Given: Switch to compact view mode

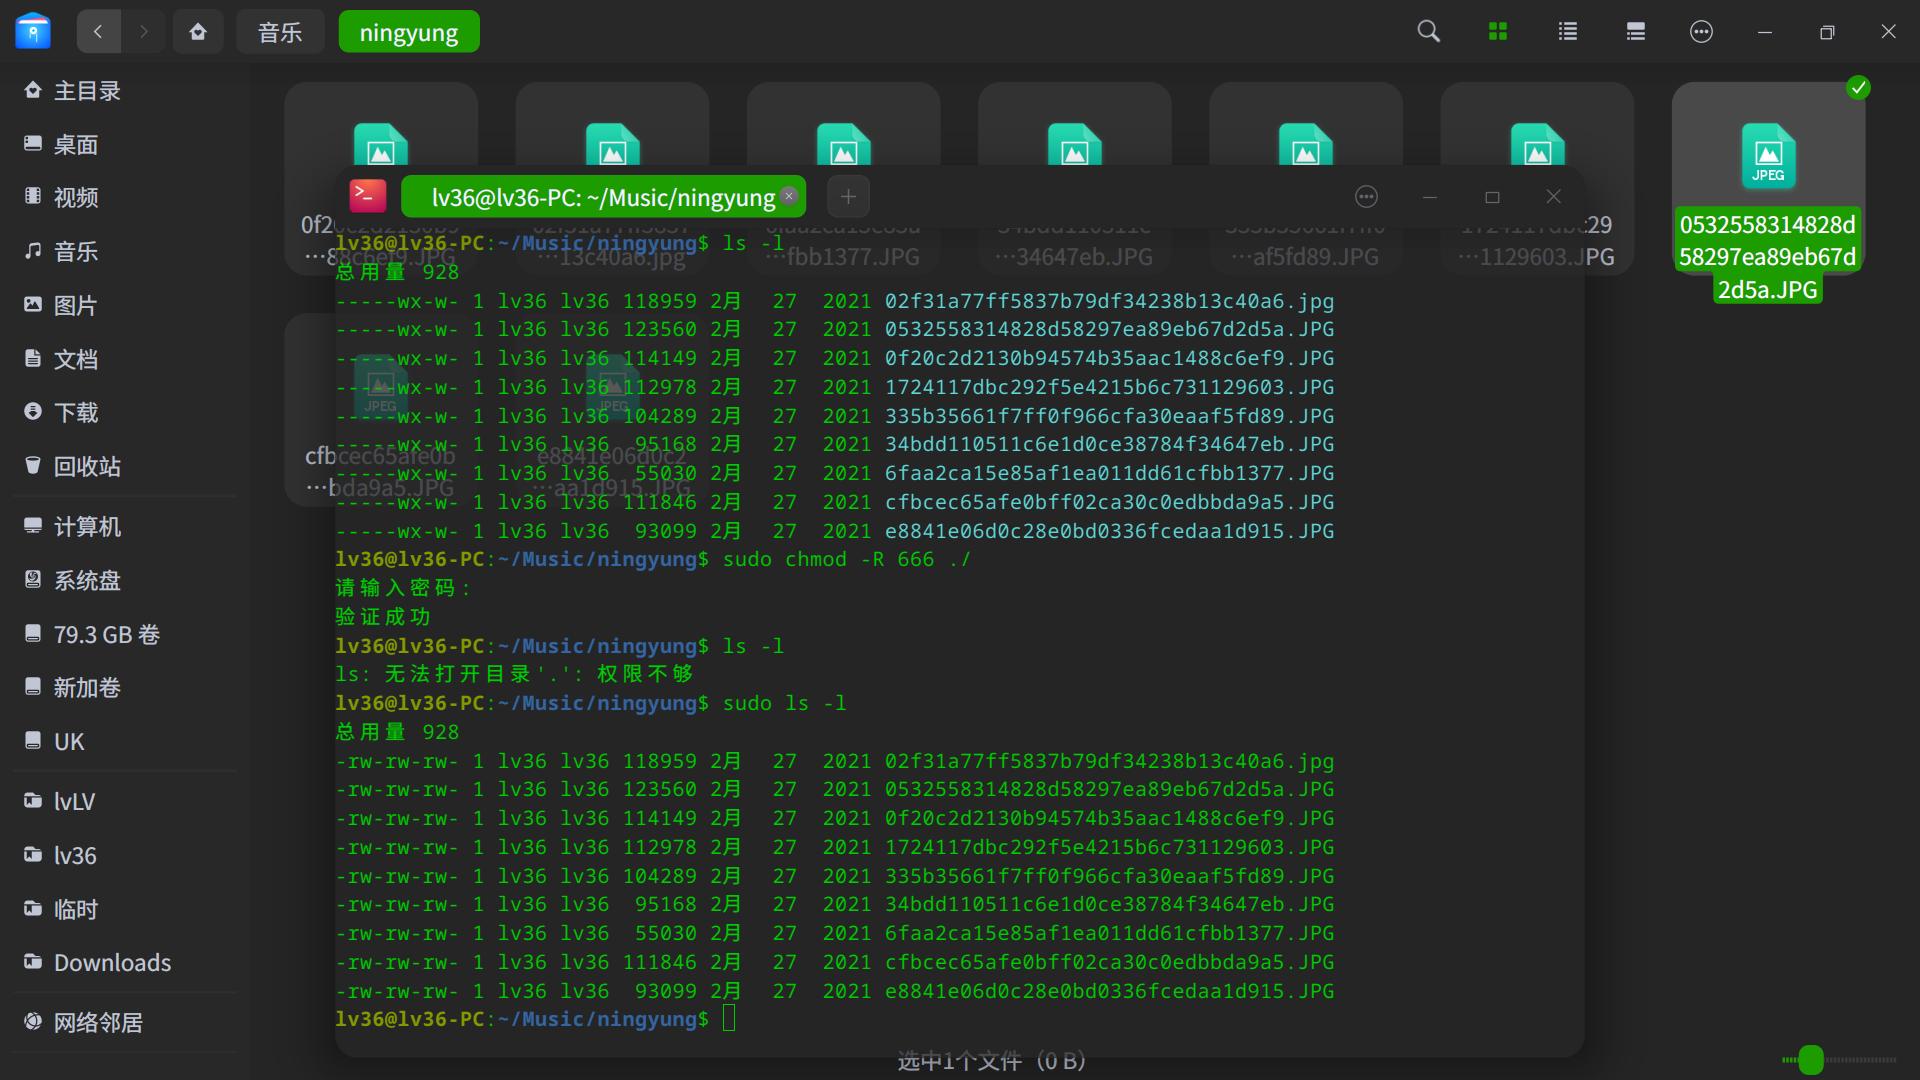Looking at the screenshot, I should coord(1635,32).
